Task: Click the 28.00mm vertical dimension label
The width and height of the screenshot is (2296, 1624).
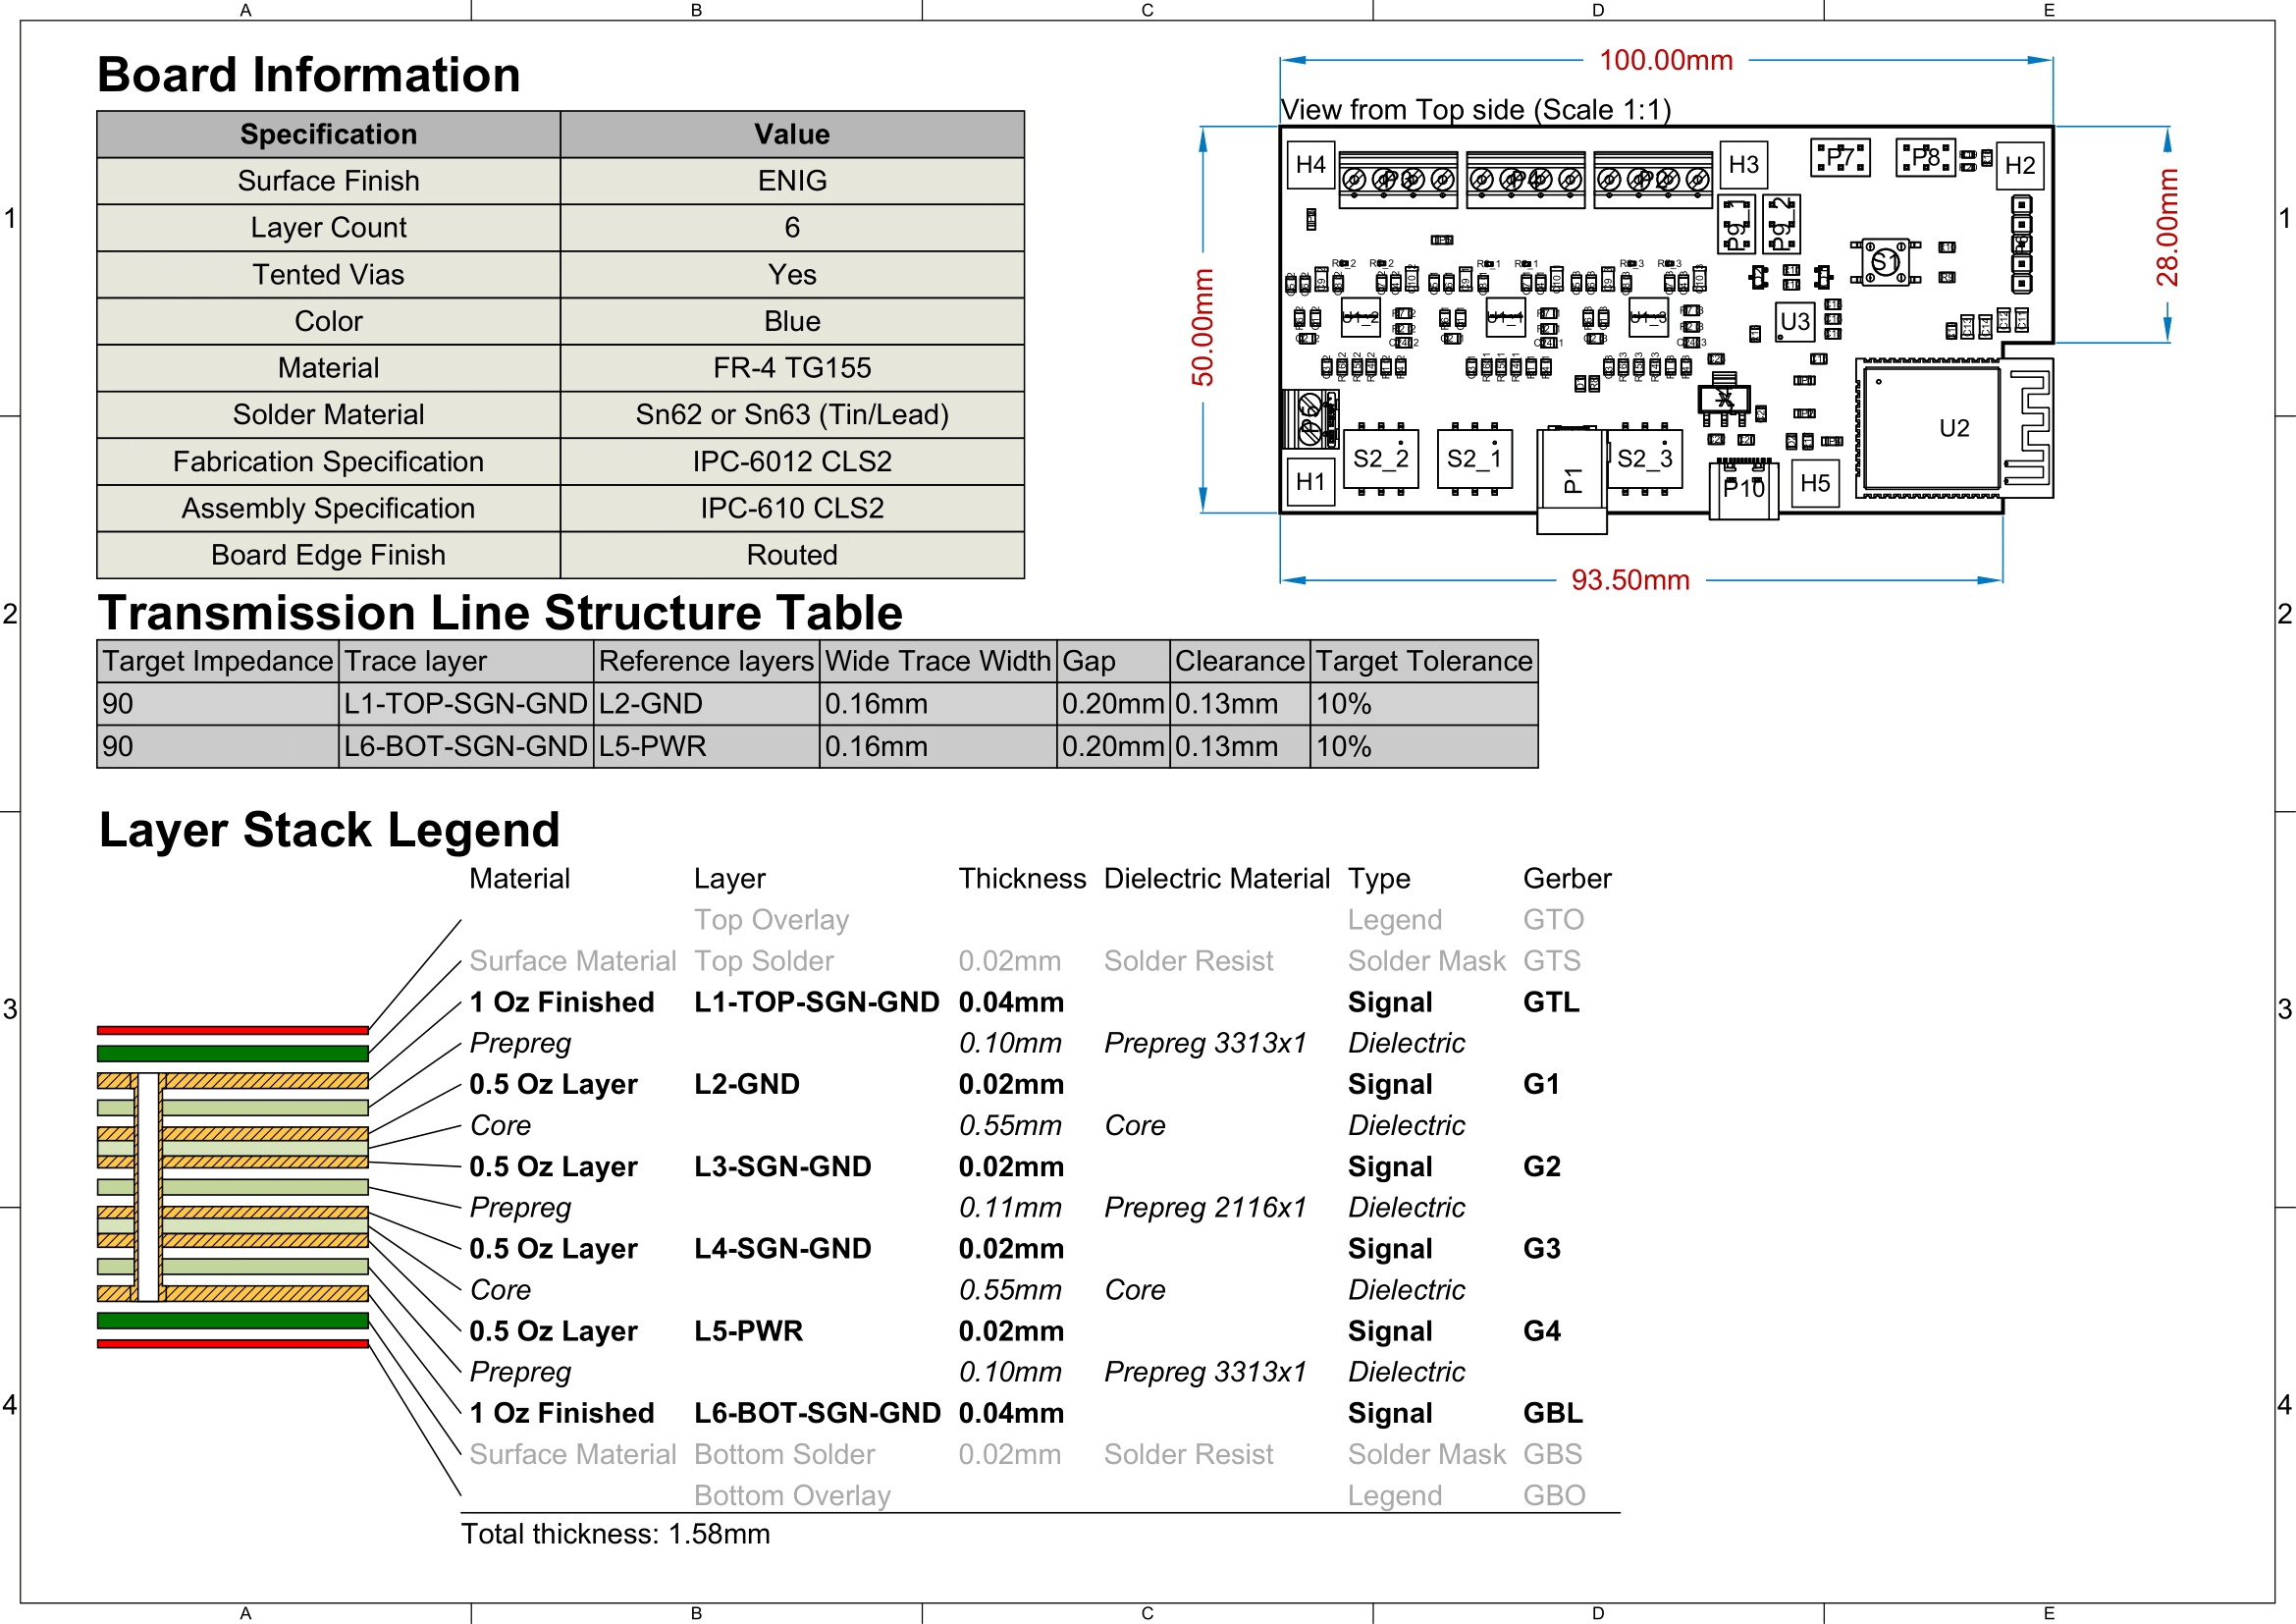Action: point(2166,228)
